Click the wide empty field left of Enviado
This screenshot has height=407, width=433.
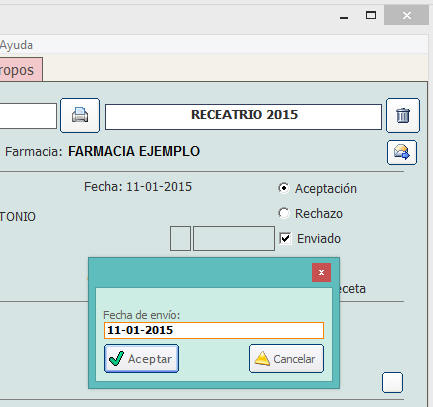point(234,238)
